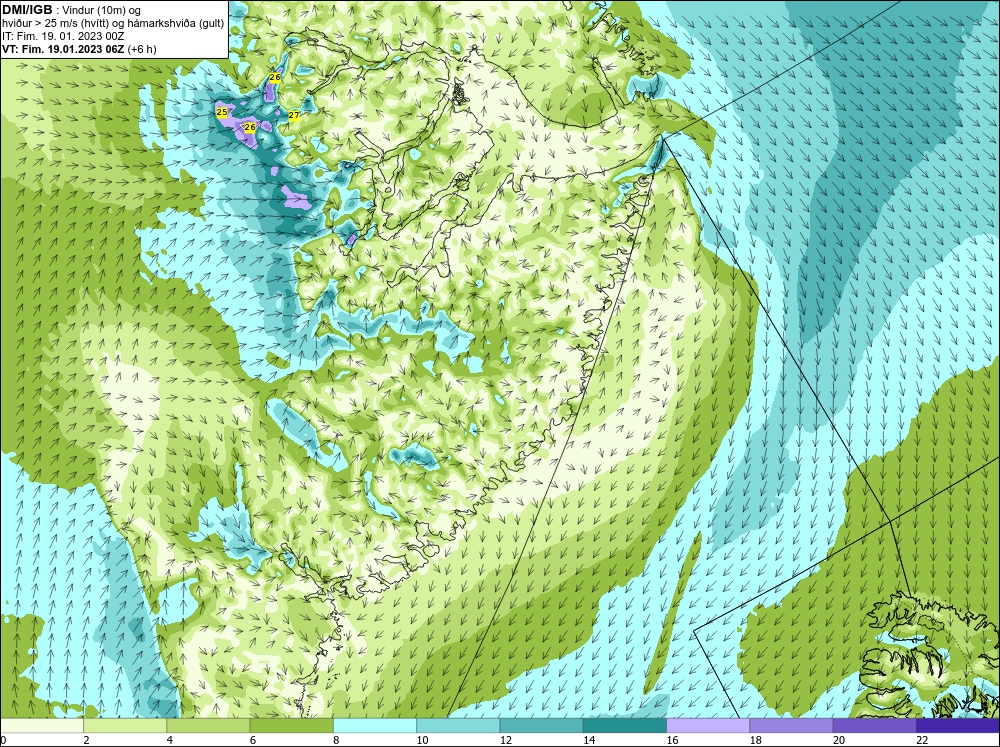
Task: Click the legend scale number 8
Action: [336, 740]
